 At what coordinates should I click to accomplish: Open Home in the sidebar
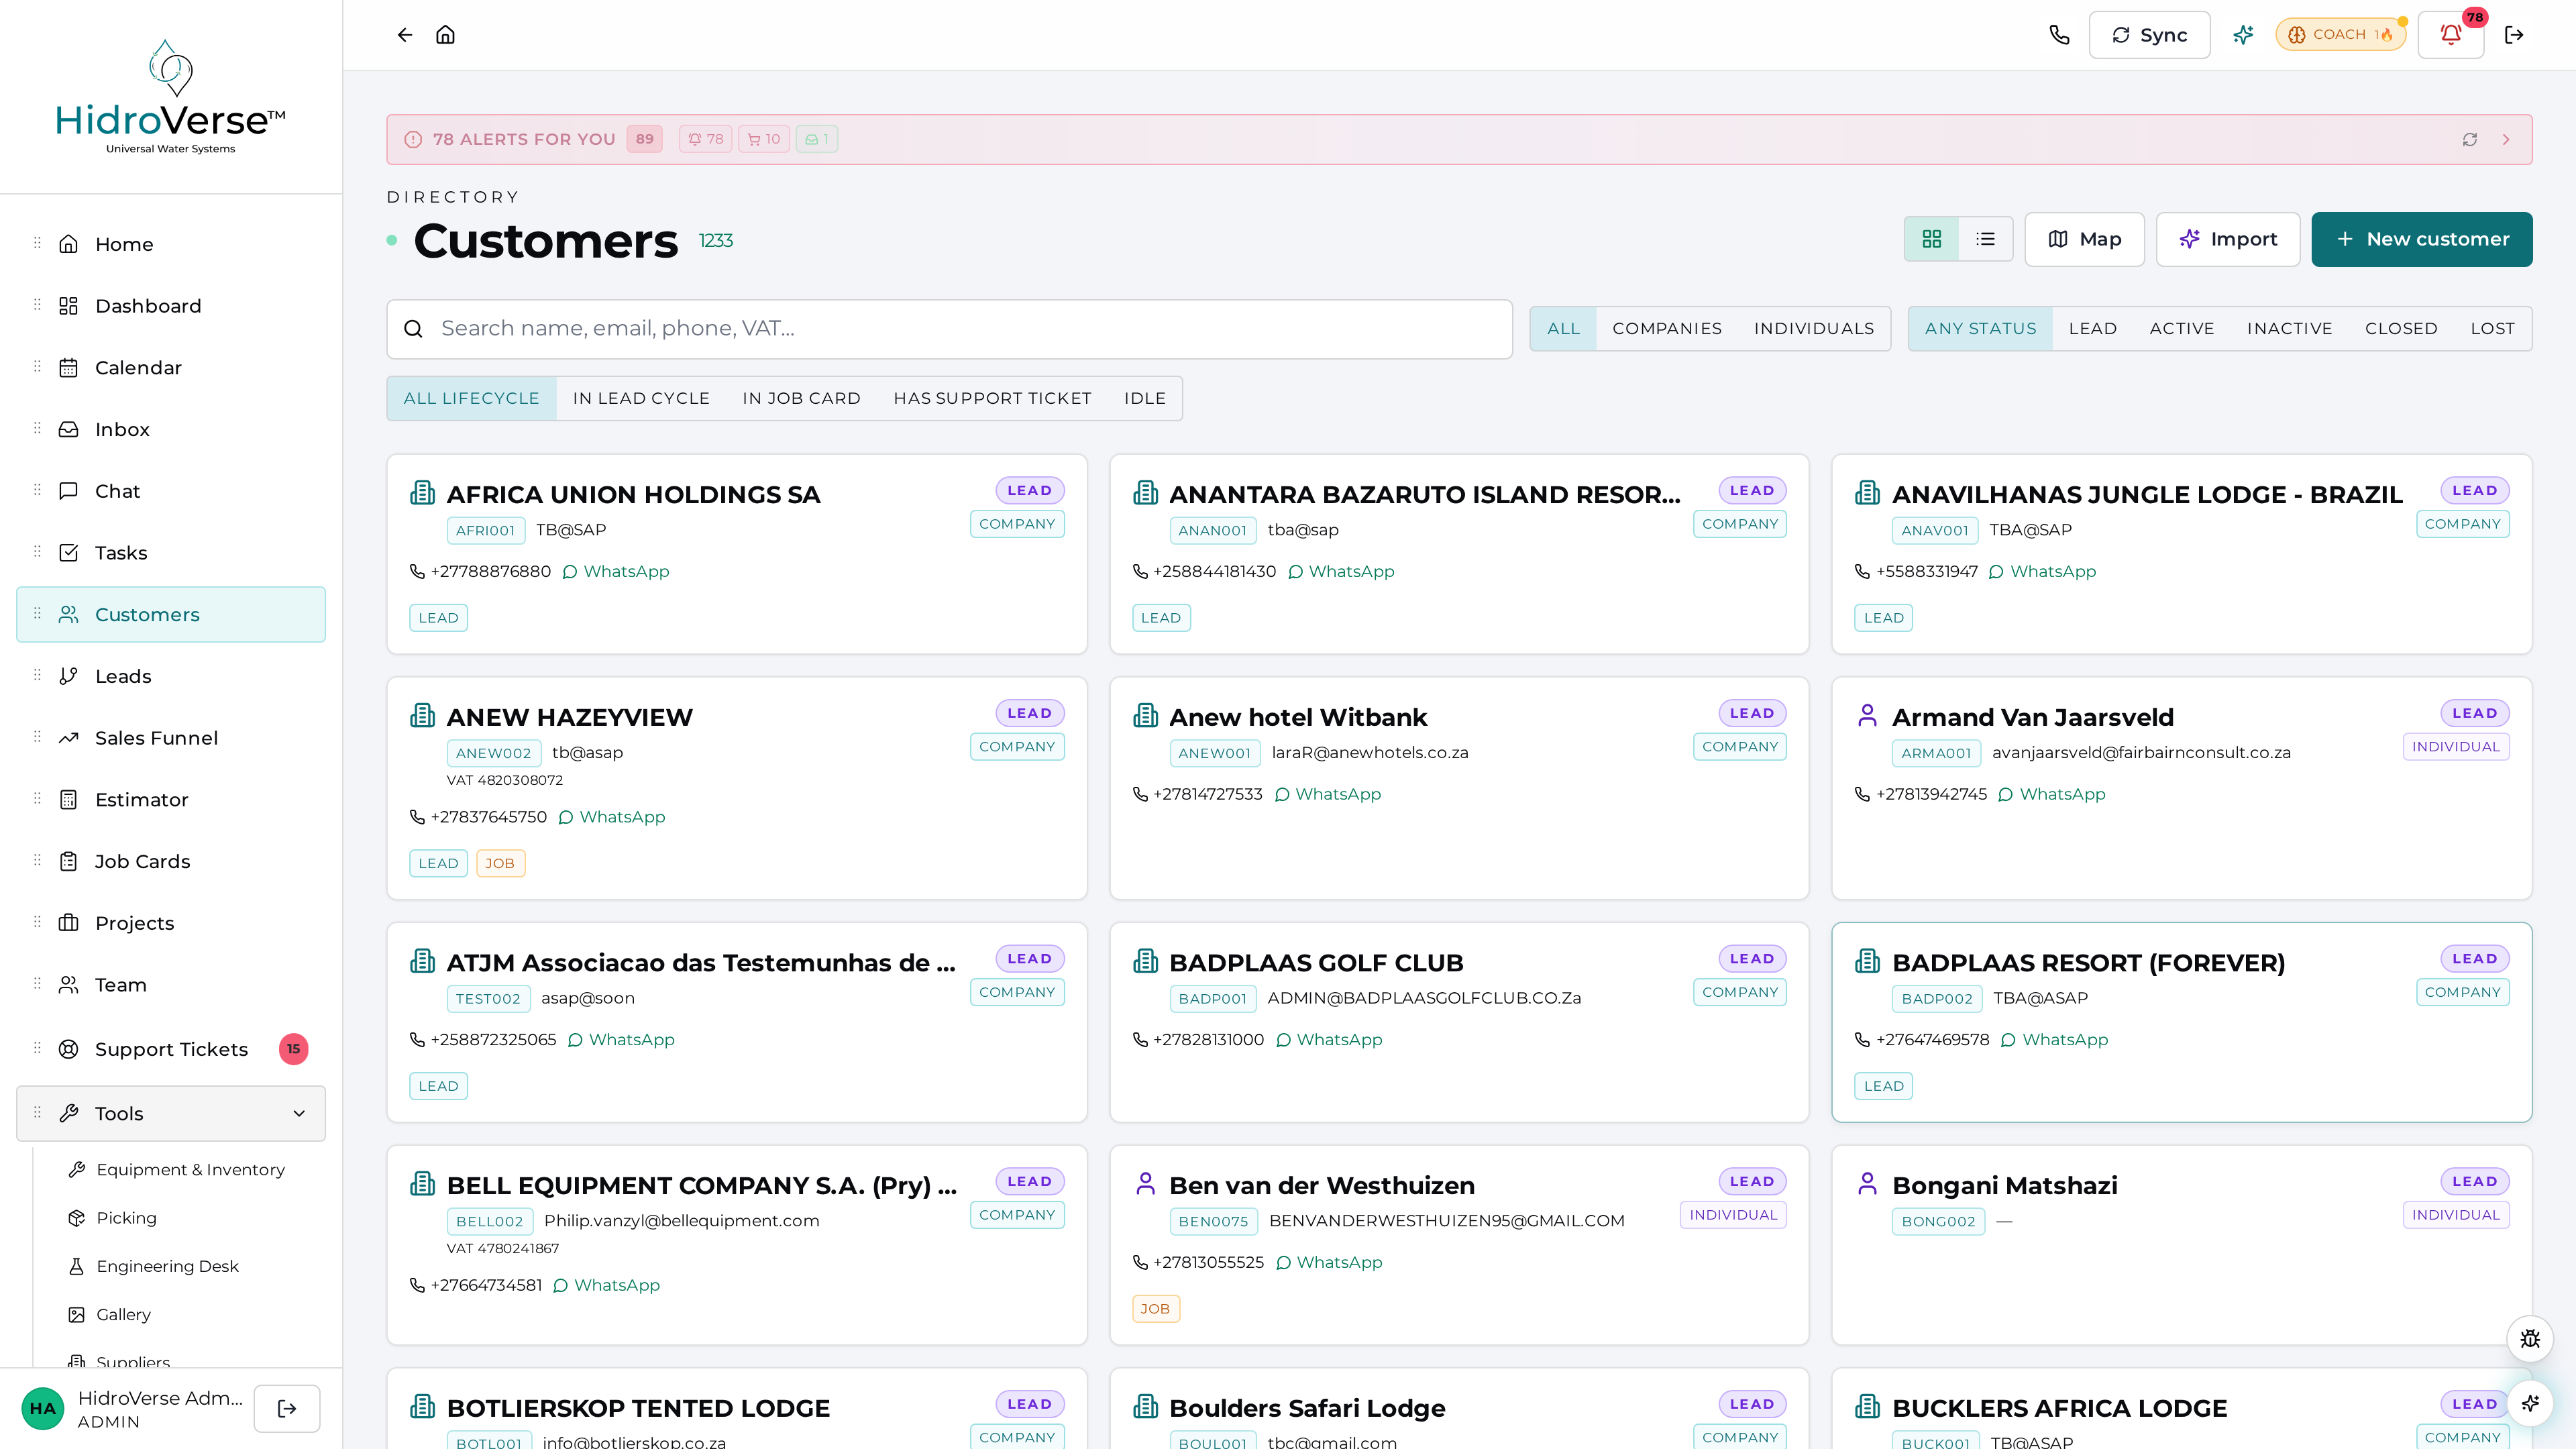[171, 245]
